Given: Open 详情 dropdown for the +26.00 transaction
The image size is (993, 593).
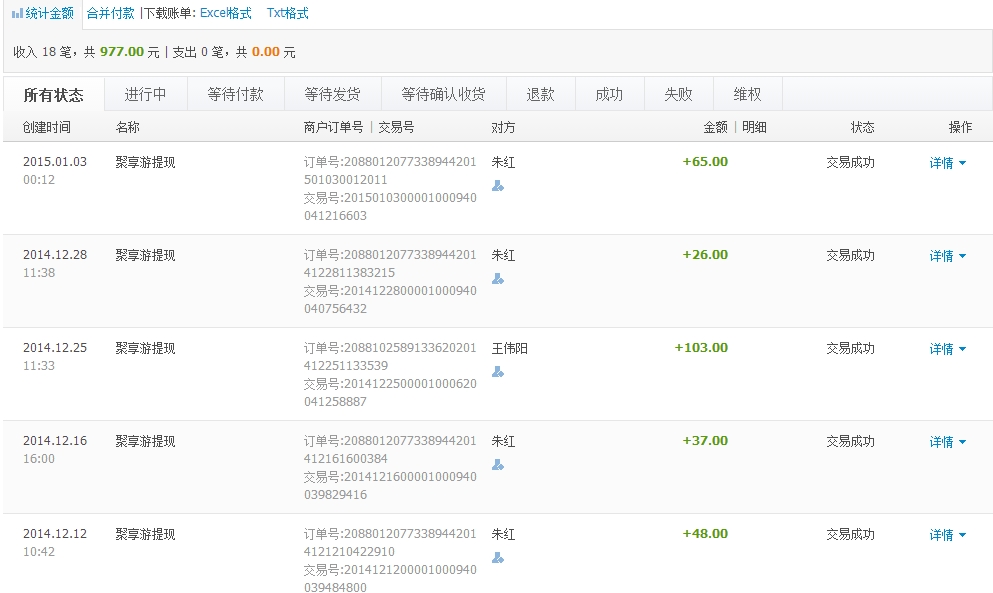Looking at the screenshot, I should [947, 256].
